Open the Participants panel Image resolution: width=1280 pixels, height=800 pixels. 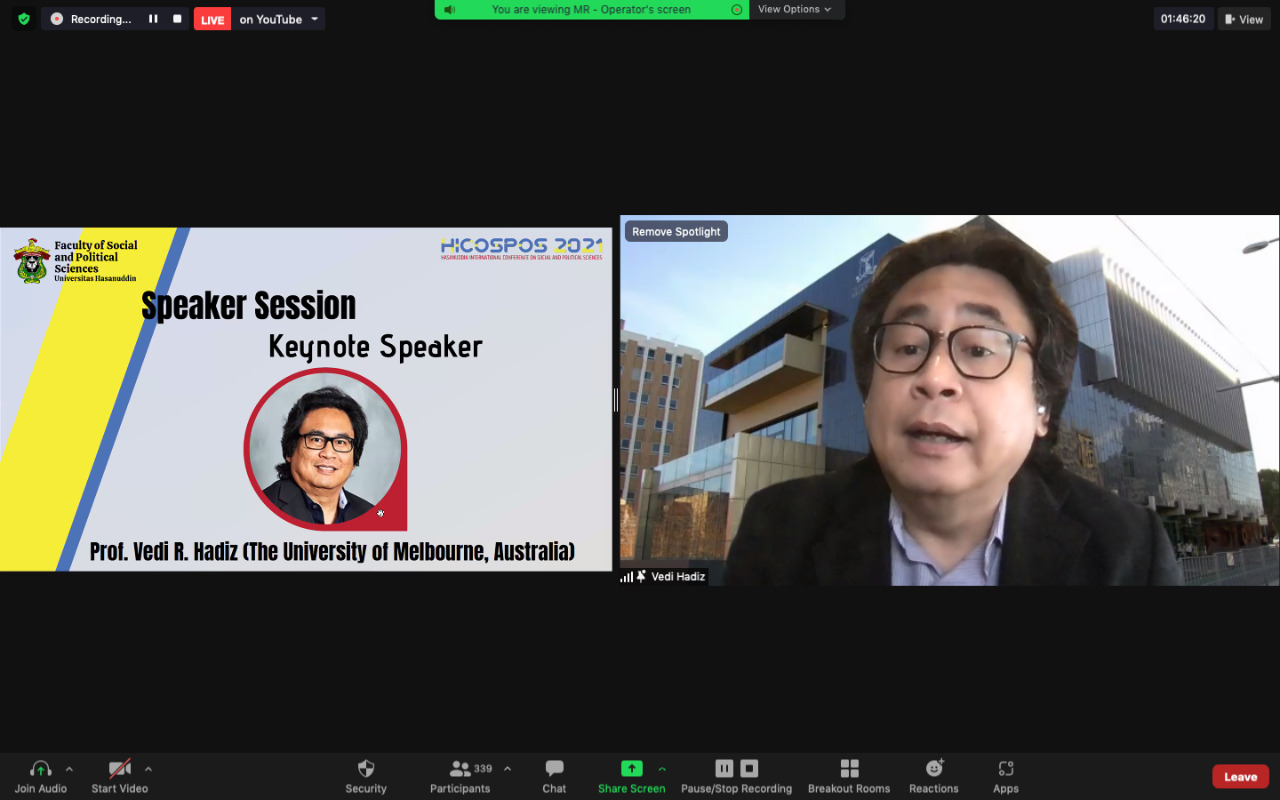(460, 769)
